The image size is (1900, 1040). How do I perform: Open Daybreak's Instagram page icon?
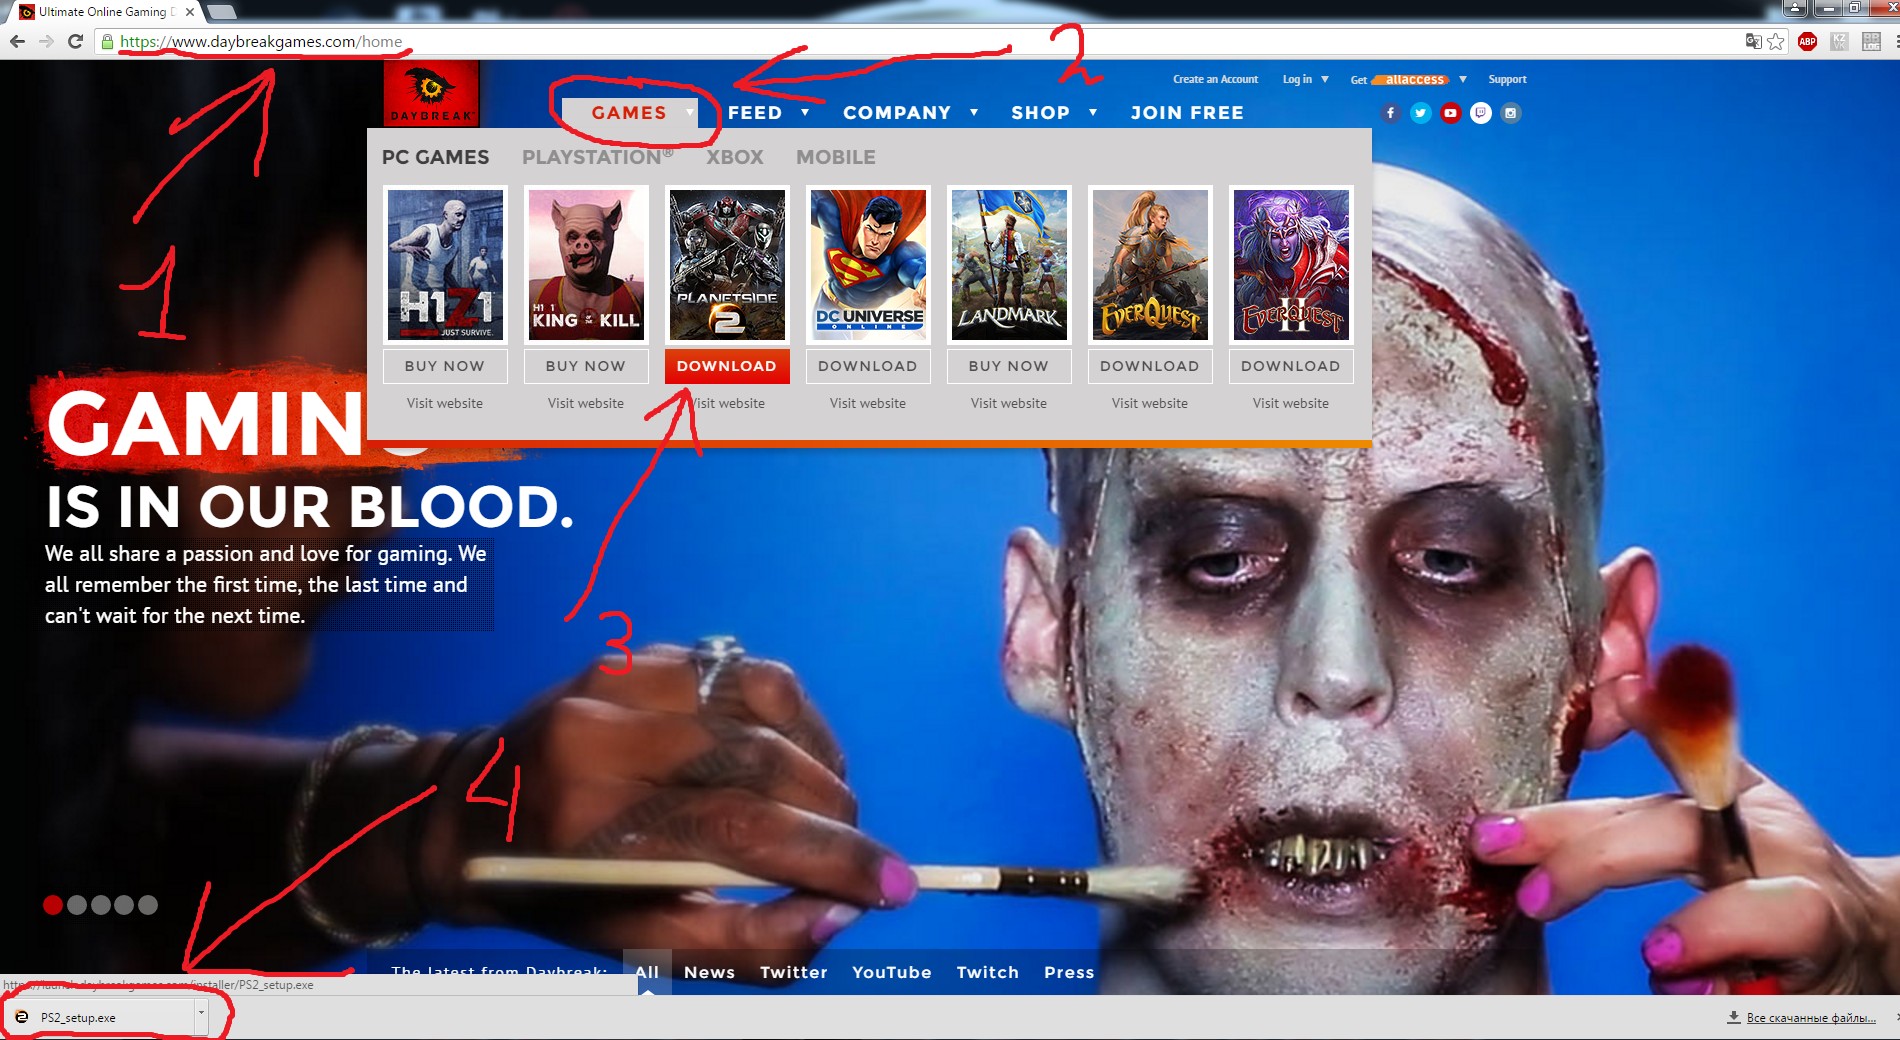pyautogui.click(x=1511, y=113)
